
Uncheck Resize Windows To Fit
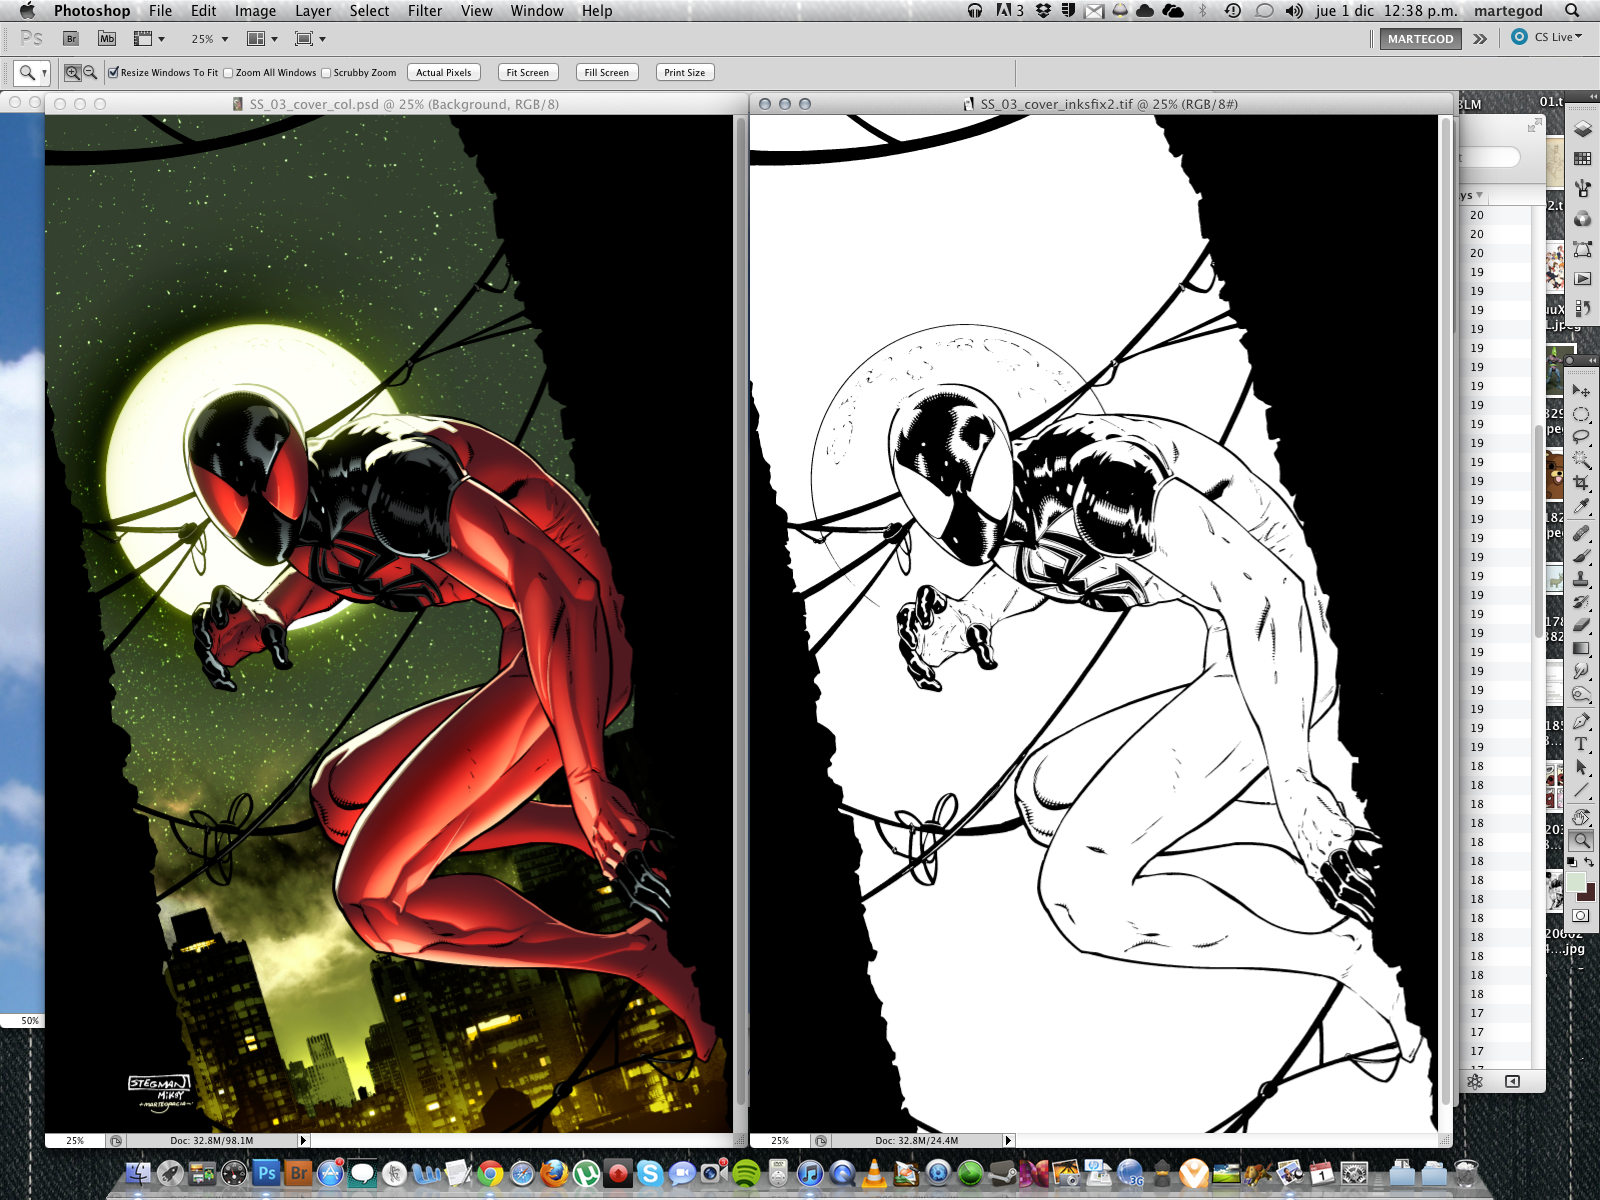click(x=114, y=72)
